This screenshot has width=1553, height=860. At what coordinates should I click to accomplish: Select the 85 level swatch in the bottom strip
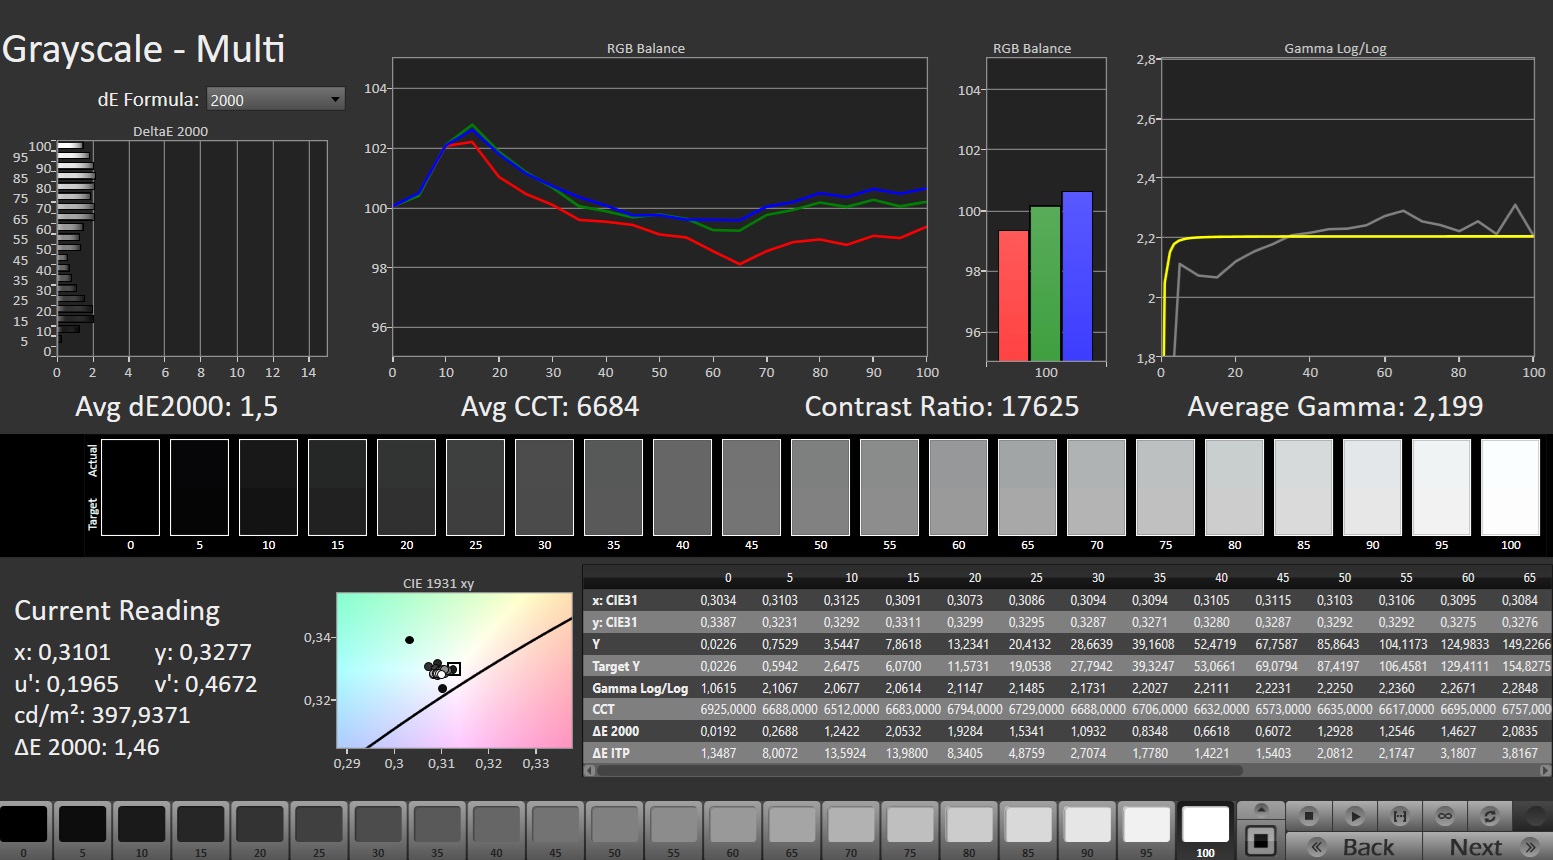(1028, 824)
